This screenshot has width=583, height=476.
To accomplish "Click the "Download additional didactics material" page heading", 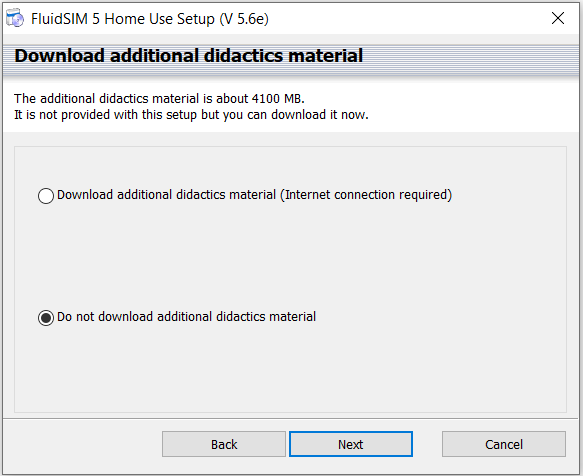I will [x=189, y=56].
